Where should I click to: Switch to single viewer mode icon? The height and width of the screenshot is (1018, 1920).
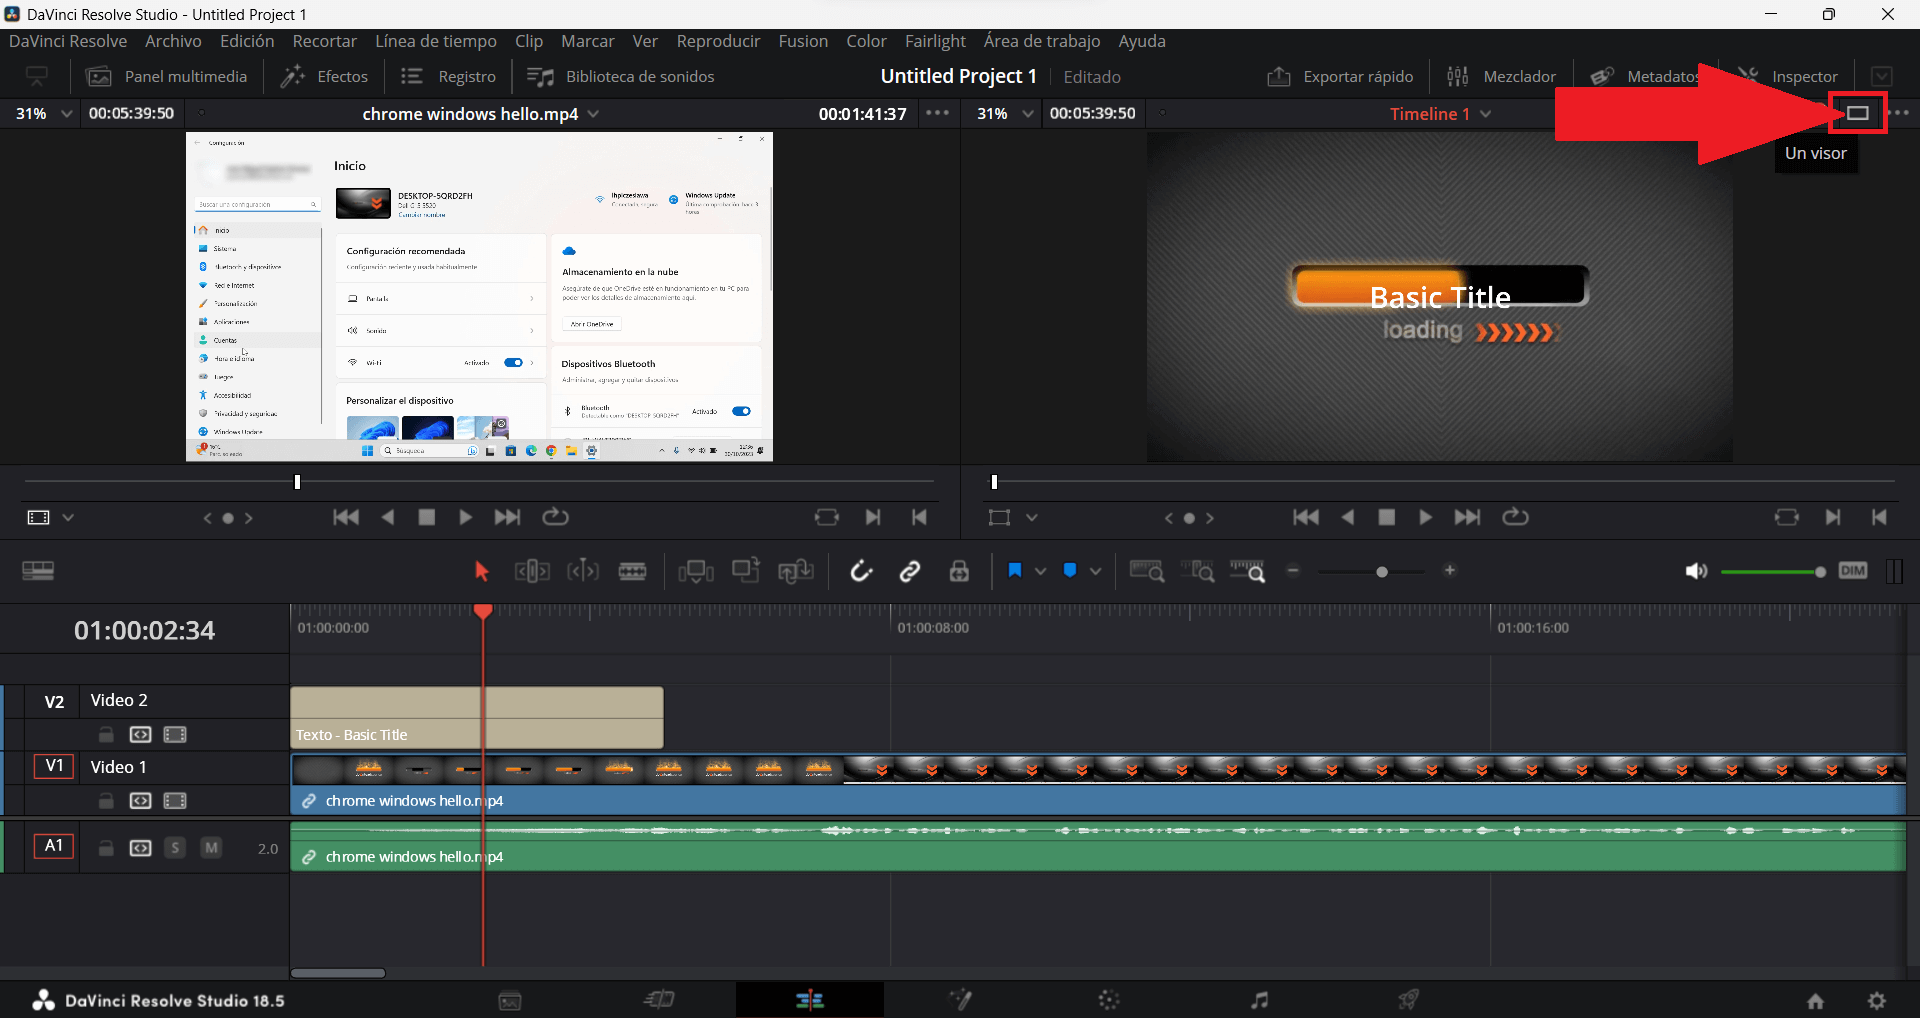point(1858,113)
